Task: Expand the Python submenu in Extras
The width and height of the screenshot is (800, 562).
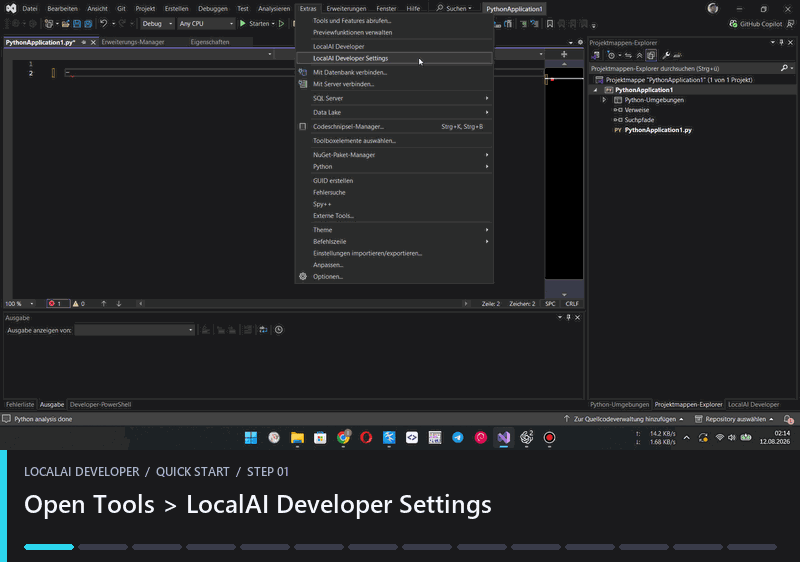Action: 394,167
